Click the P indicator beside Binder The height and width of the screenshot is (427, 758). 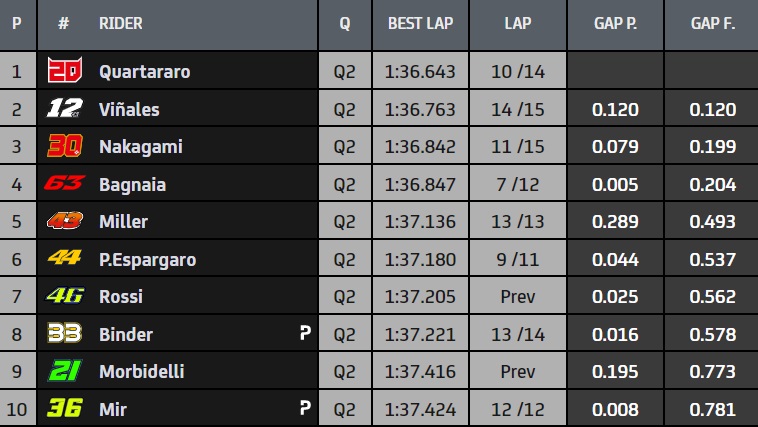305,334
